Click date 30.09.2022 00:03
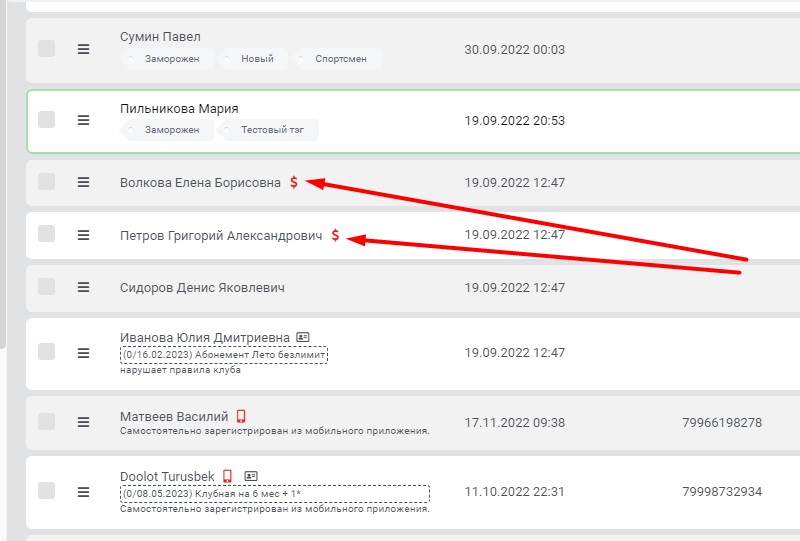Viewport: 800px width, 541px height. (x=514, y=50)
